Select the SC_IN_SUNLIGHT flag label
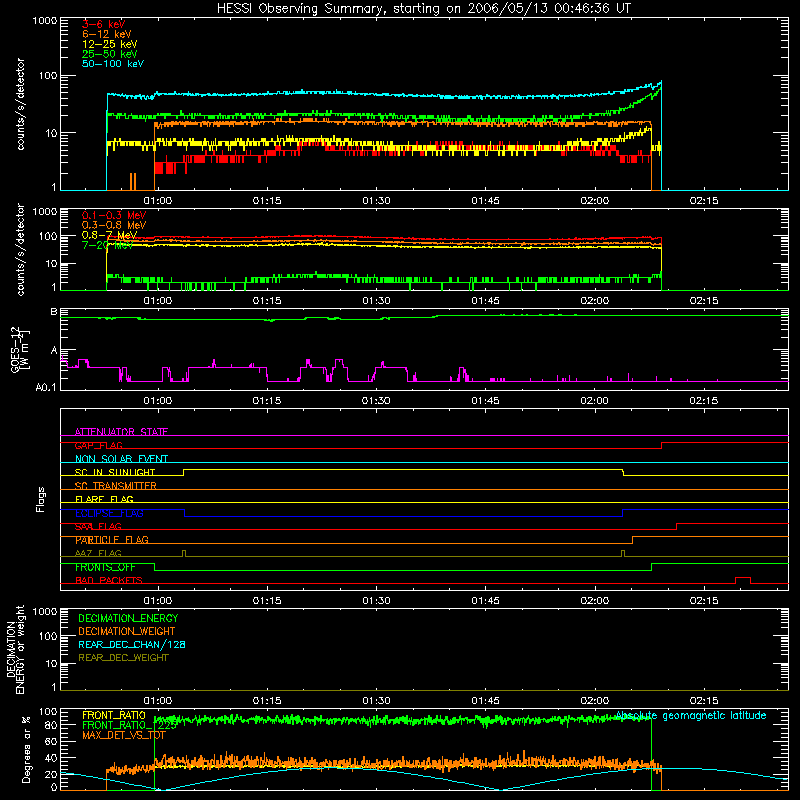The image size is (800, 800). pyautogui.click(x=115, y=472)
